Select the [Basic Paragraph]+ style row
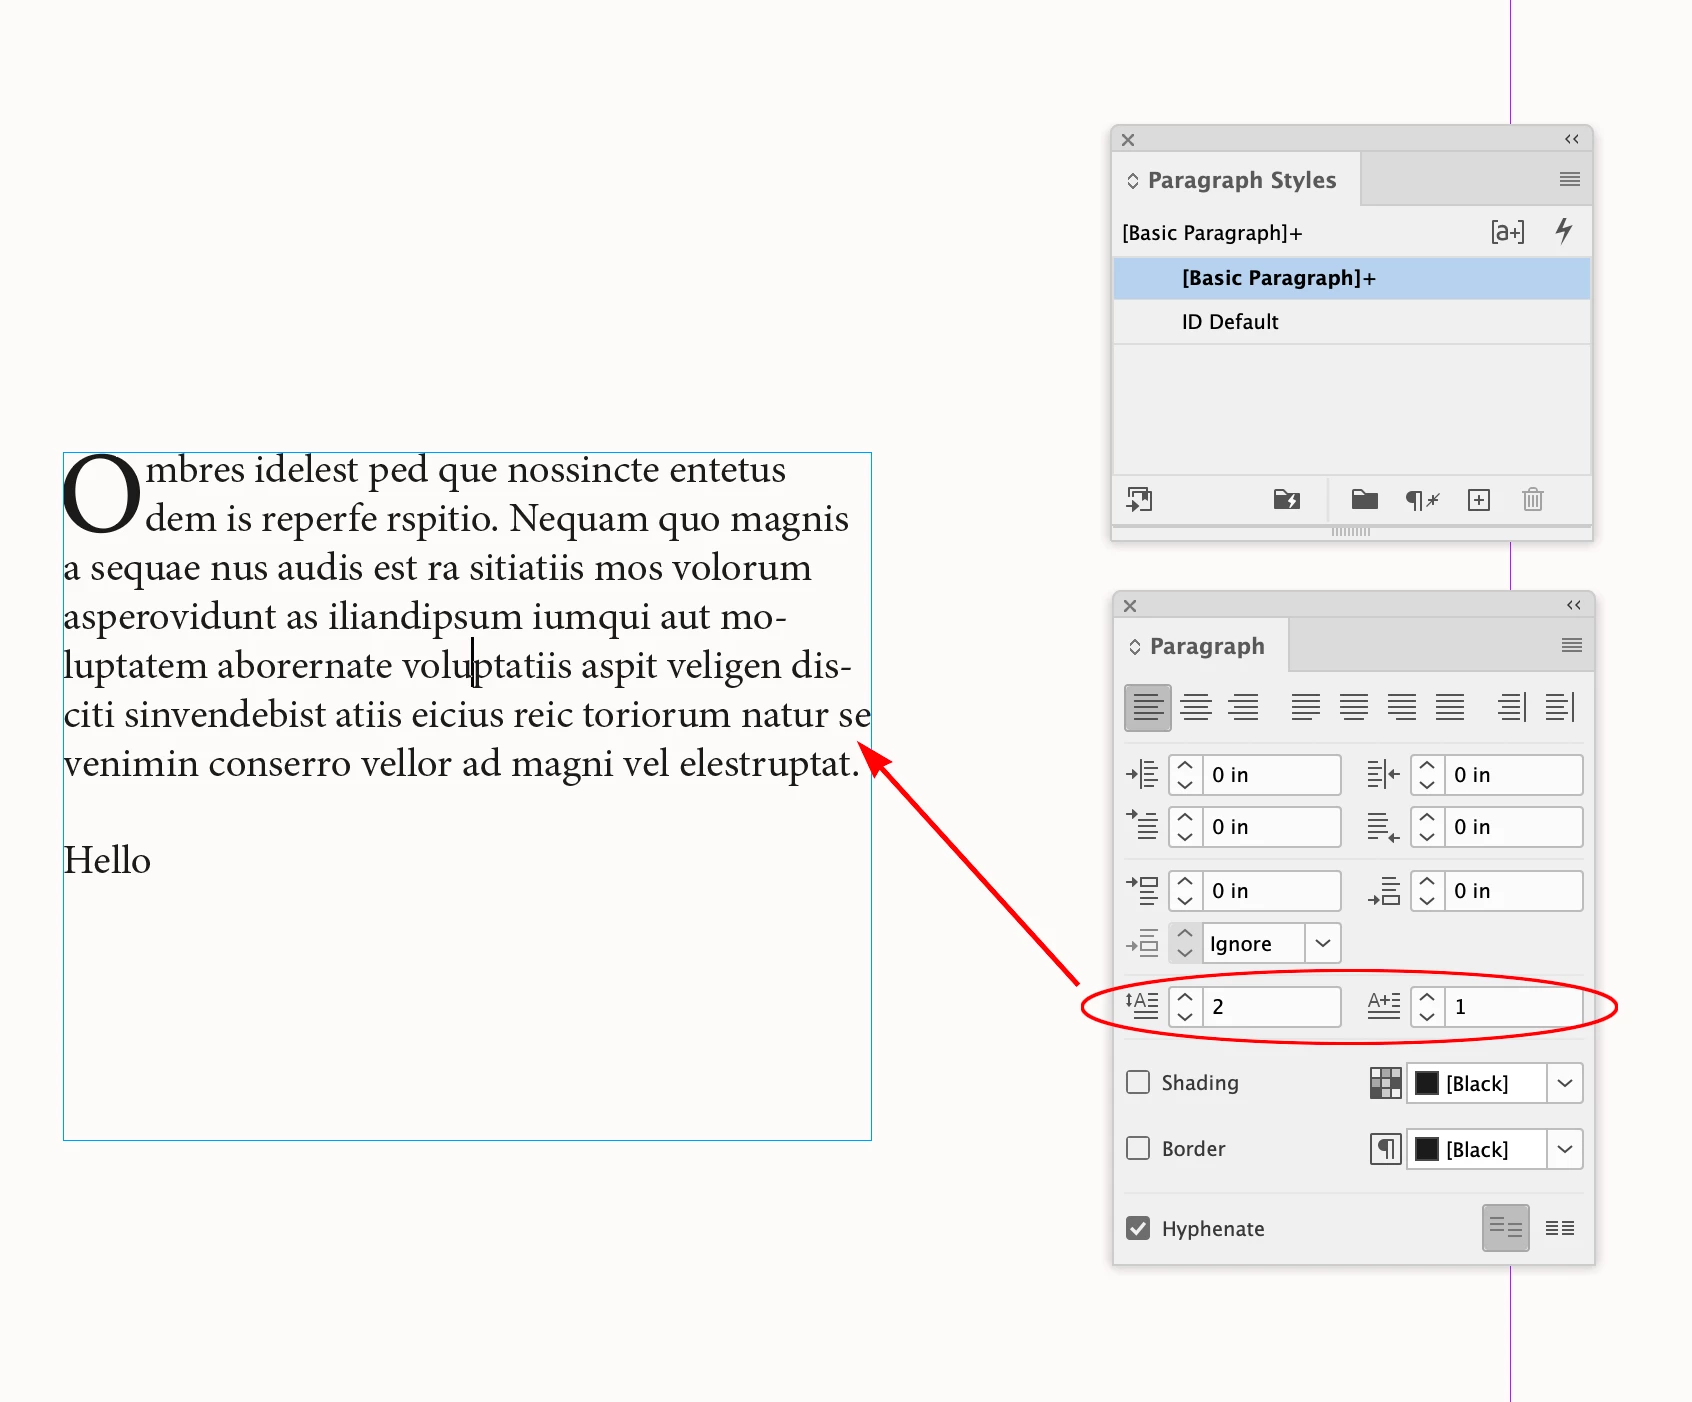 1352,278
